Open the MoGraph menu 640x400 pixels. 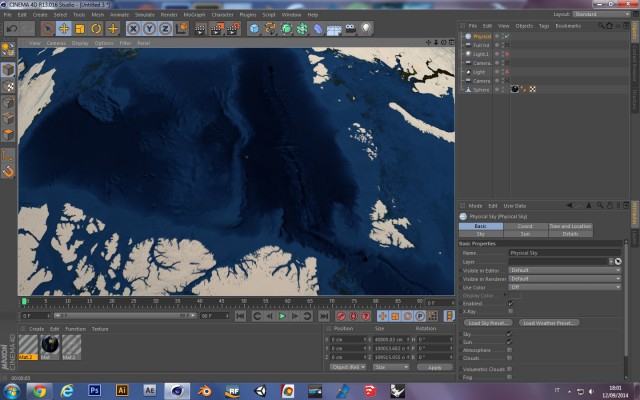point(194,15)
